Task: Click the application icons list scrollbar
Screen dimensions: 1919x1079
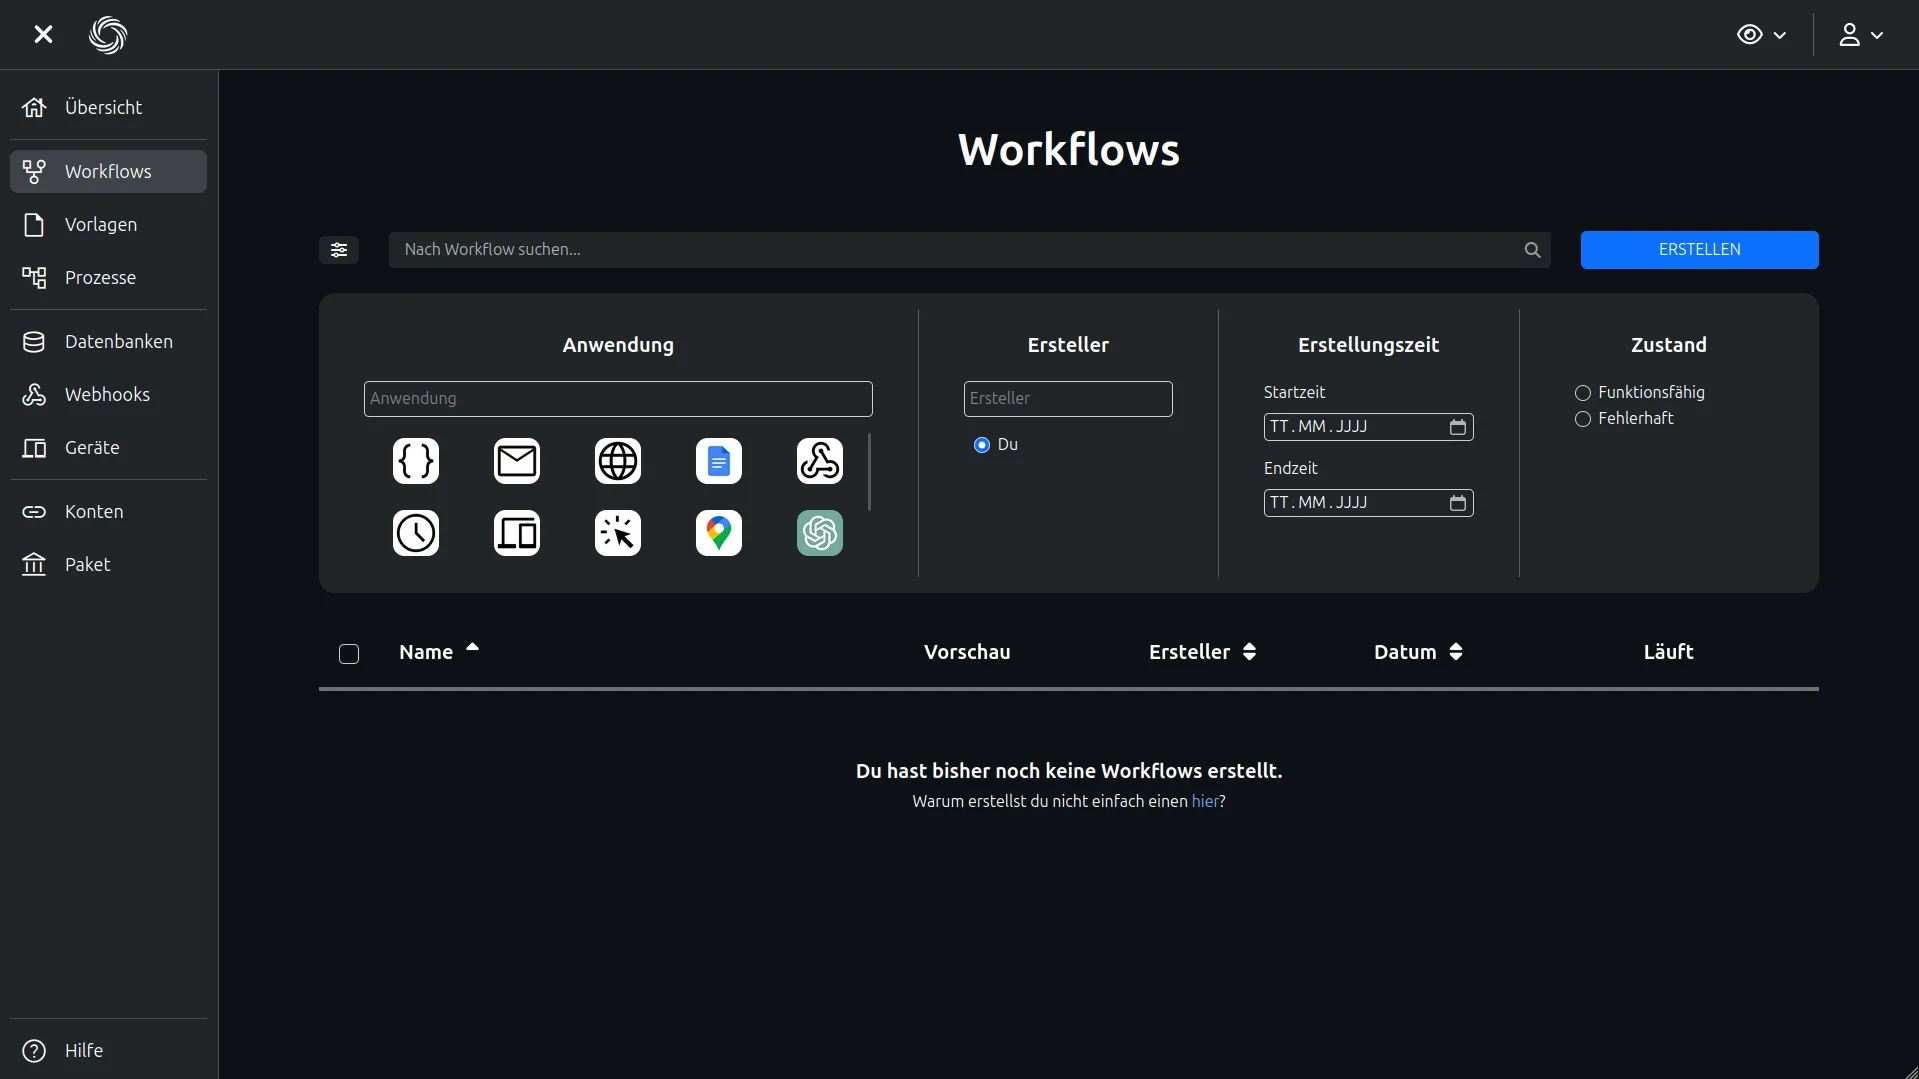Action: point(869,472)
